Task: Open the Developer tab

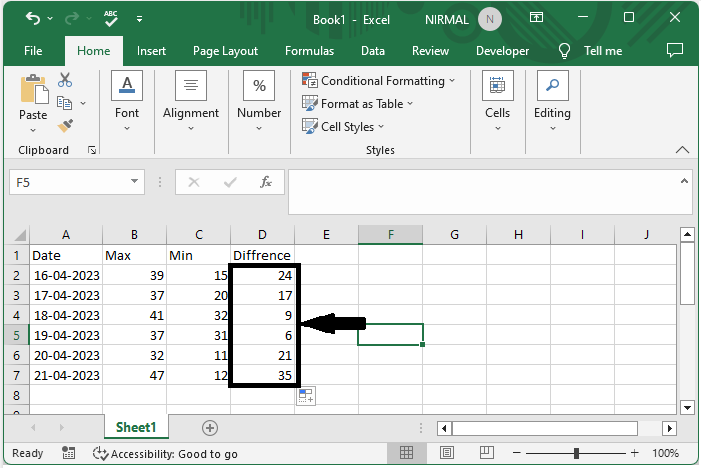Action: click(502, 51)
